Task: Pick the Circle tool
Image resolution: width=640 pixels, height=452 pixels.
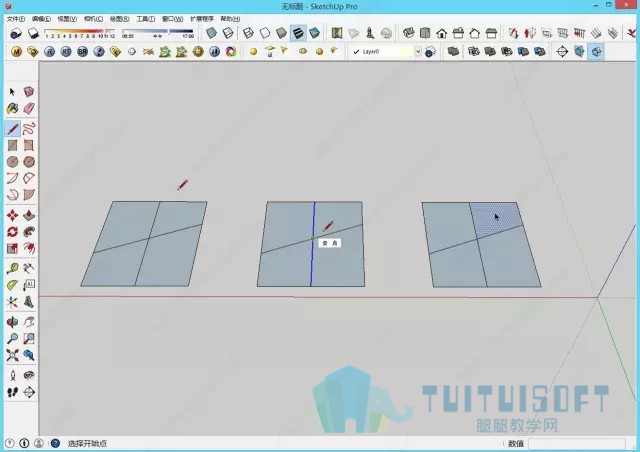Action: [x=12, y=162]
